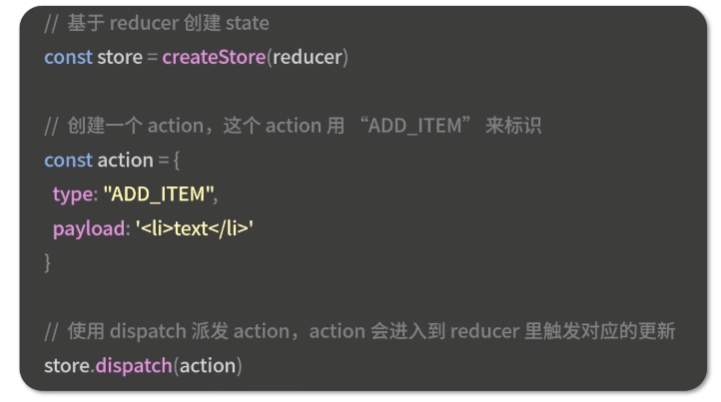The height and width of the screenshot is (402, 721).
Task: Click the word dispatch in the last comment
Action: (x=148, y=331)
